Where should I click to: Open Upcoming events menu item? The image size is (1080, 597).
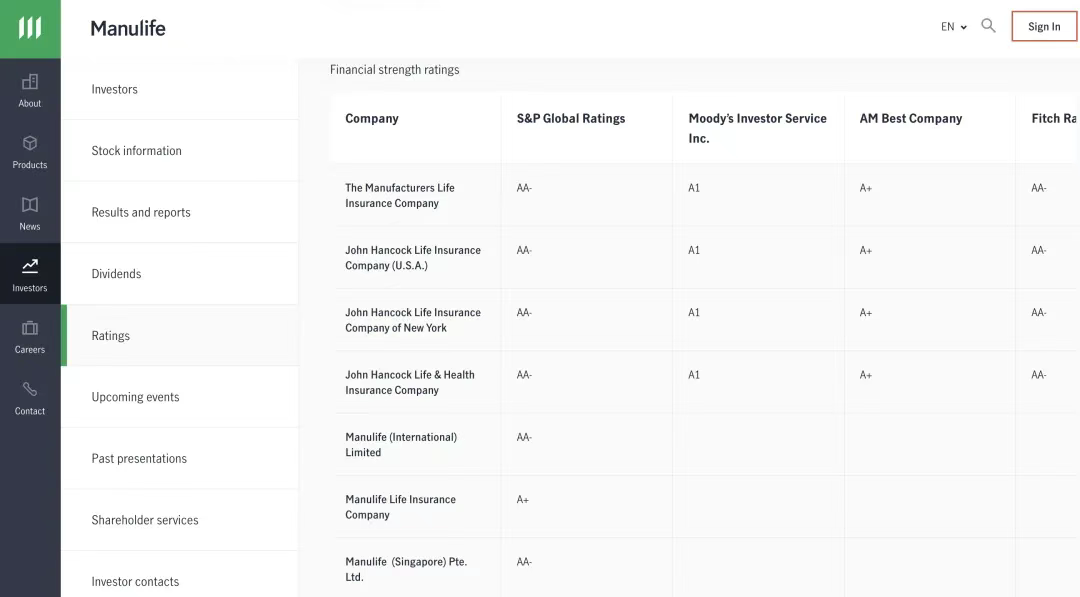click(180, 397)
